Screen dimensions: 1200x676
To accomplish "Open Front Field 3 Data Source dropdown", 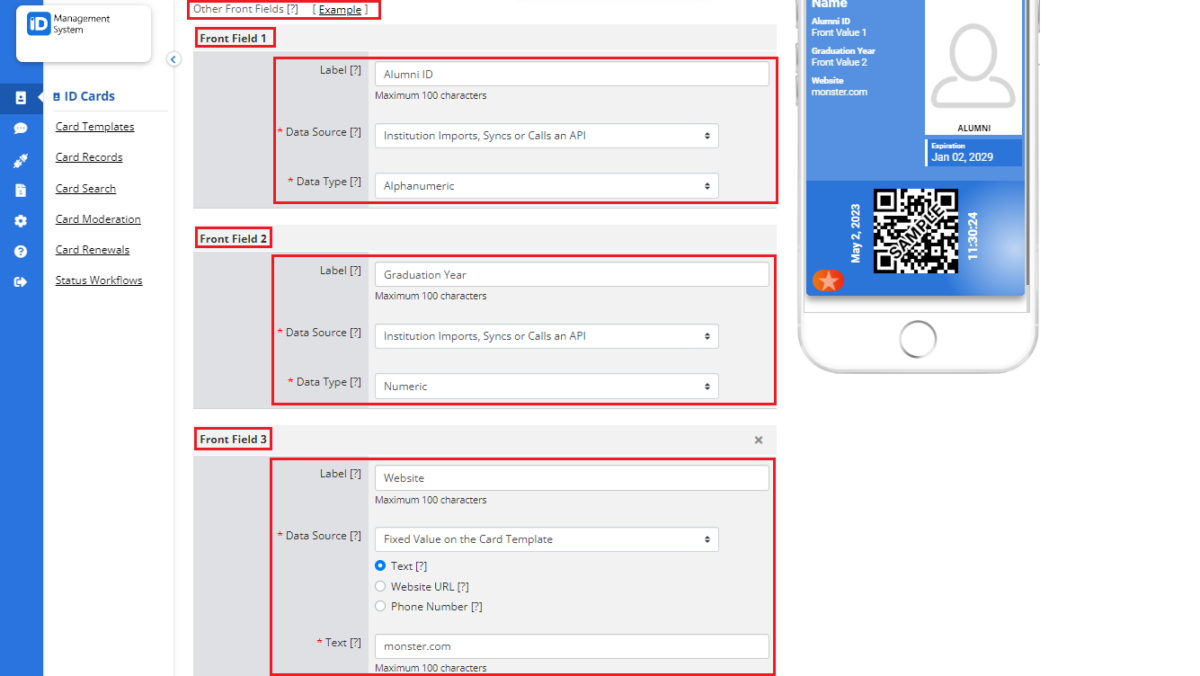I will 546,539.
